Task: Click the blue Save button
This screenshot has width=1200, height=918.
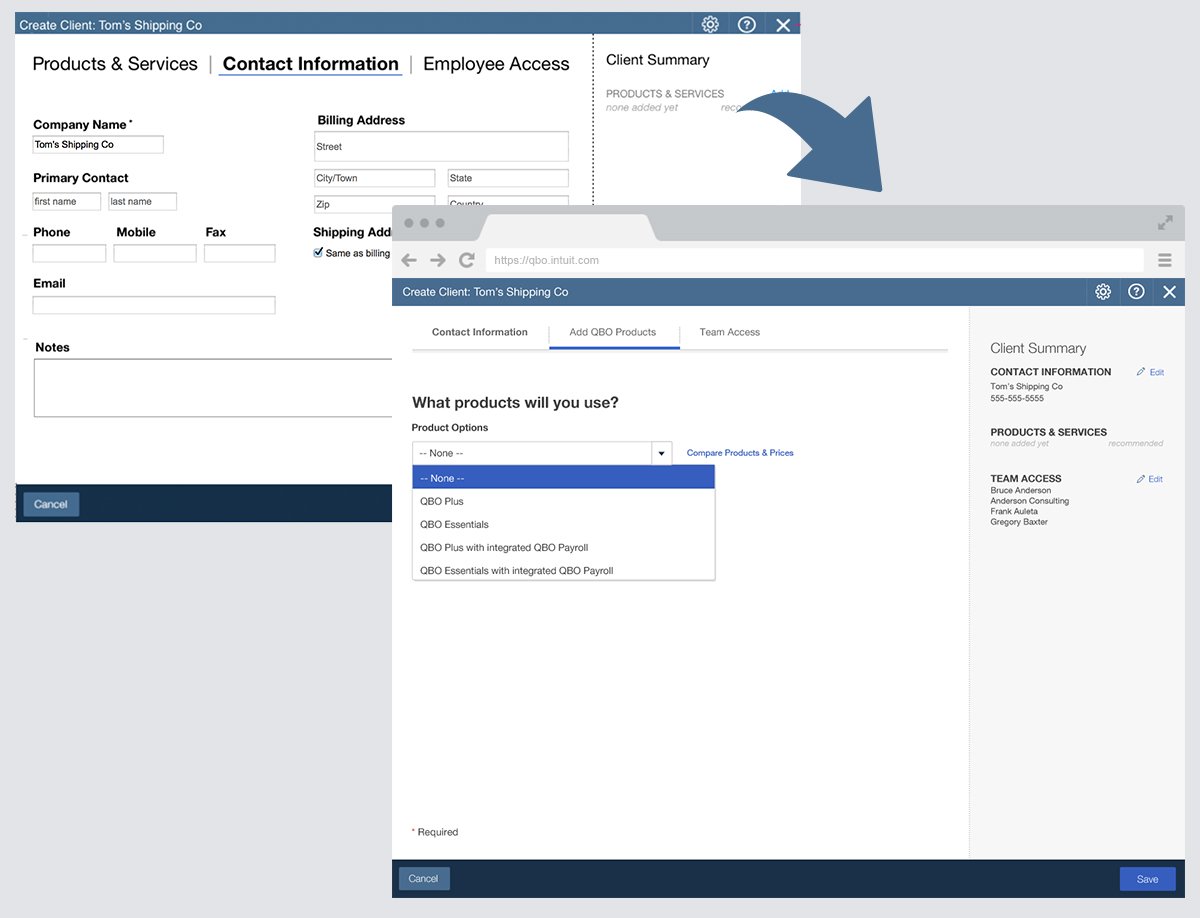Action: click(1147, 879)
